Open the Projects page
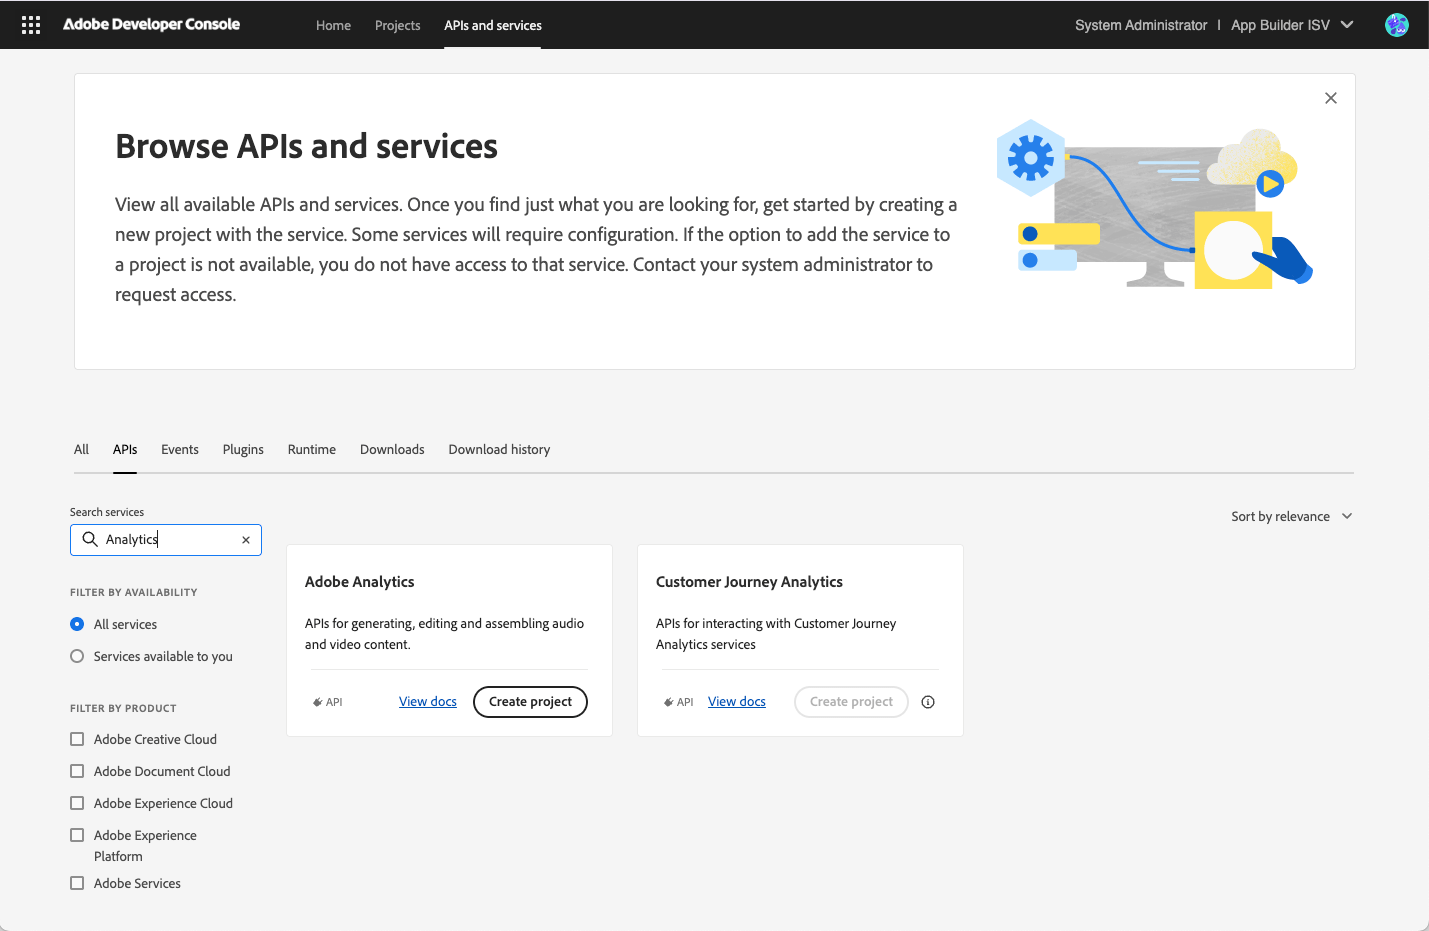Viewport: 1429px width, 931px height. click(x=397, y=25)
